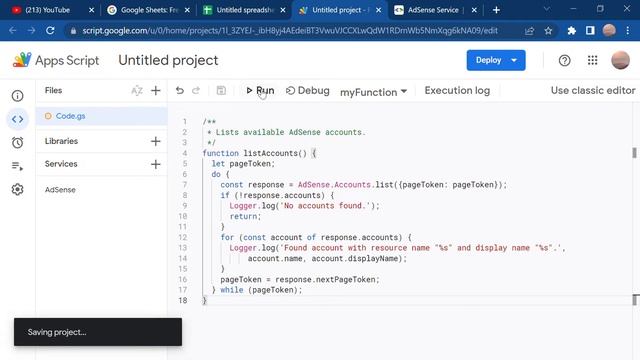Close the AdSense Service browser tab
640x360 pixels.
click(x=474, y=10)
